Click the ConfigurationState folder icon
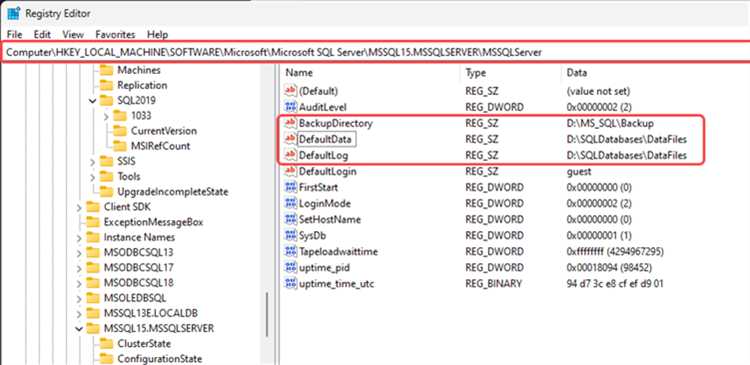 (106, 359)
